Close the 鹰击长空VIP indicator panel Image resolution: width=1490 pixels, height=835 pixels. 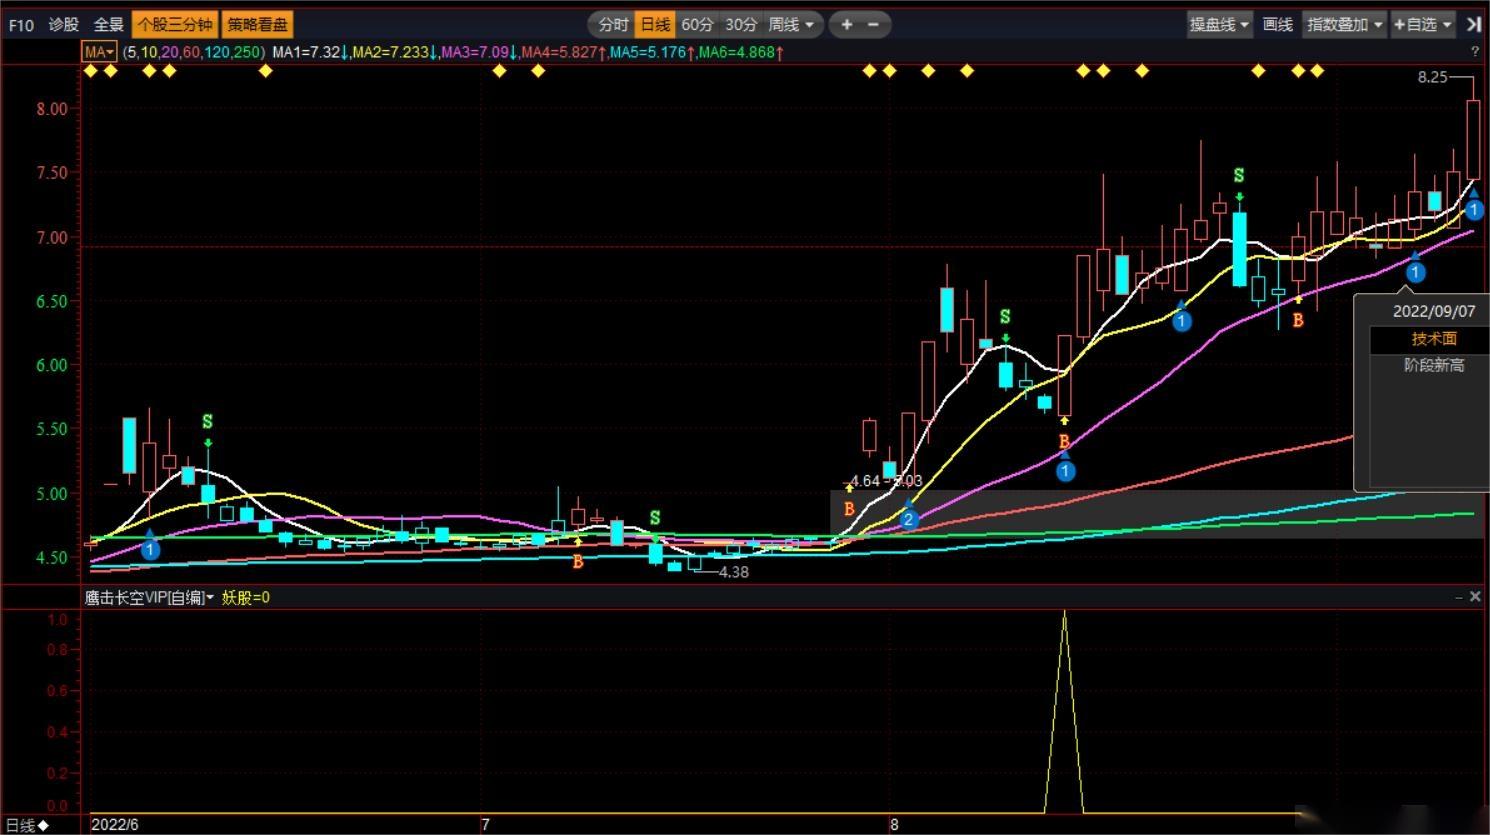coord(1474,597)
